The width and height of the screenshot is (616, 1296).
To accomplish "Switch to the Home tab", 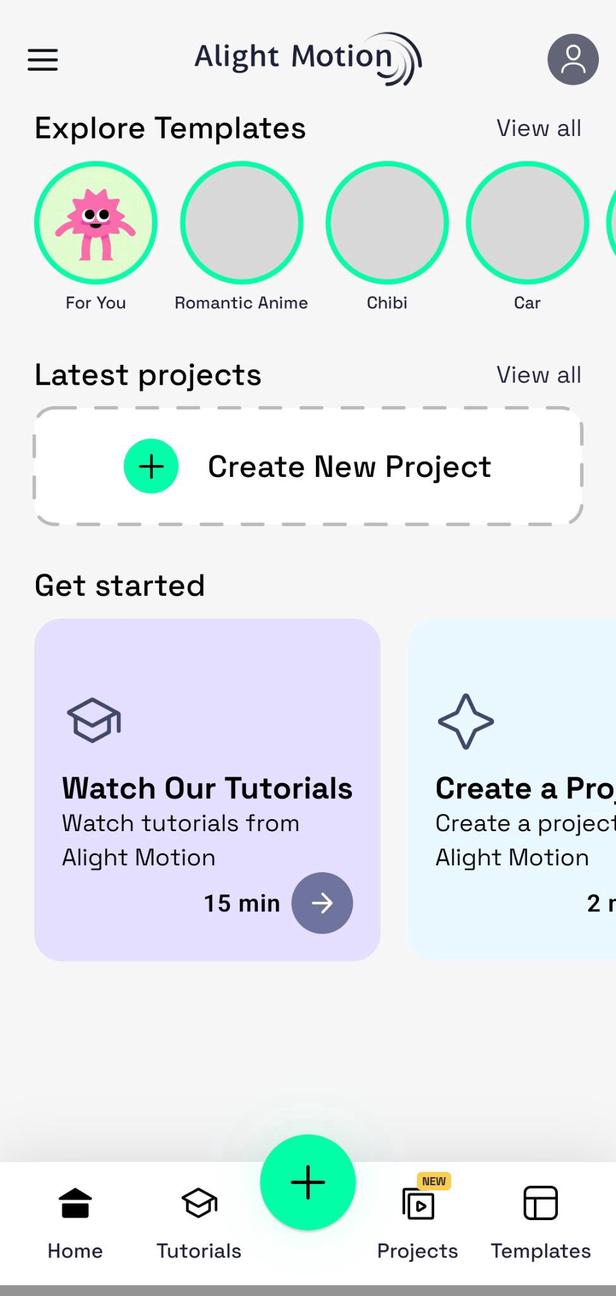I will (x=75, y=1221).
